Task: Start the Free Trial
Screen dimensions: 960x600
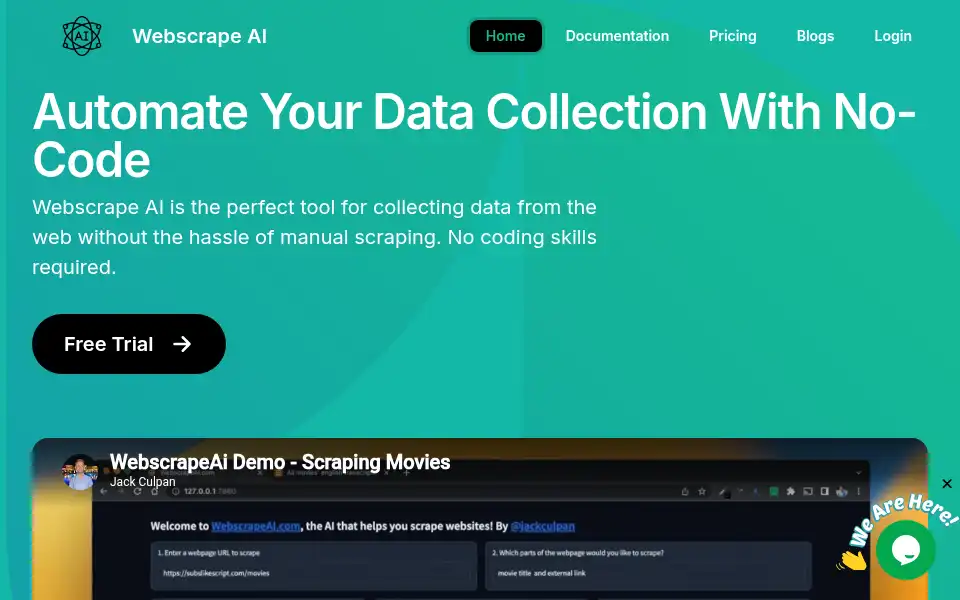Action: pos(129,344)
